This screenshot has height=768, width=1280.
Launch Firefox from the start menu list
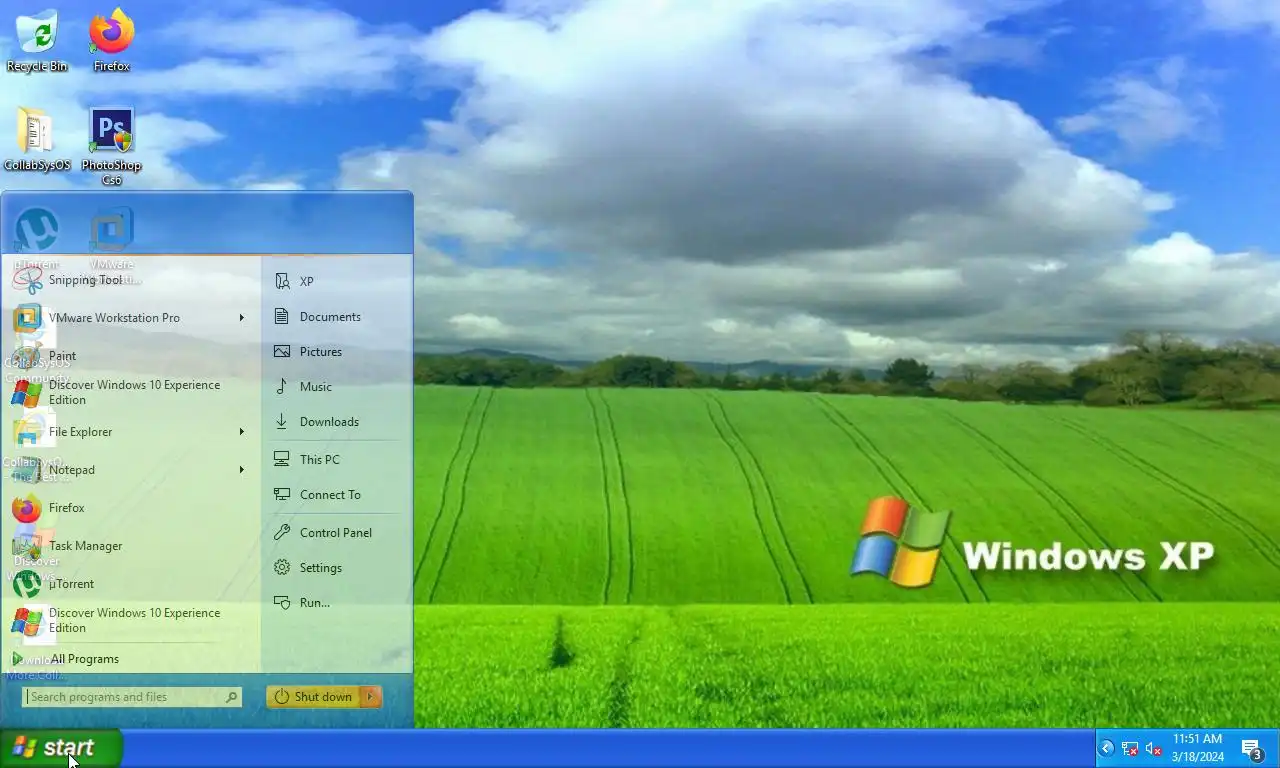[132, 508]
